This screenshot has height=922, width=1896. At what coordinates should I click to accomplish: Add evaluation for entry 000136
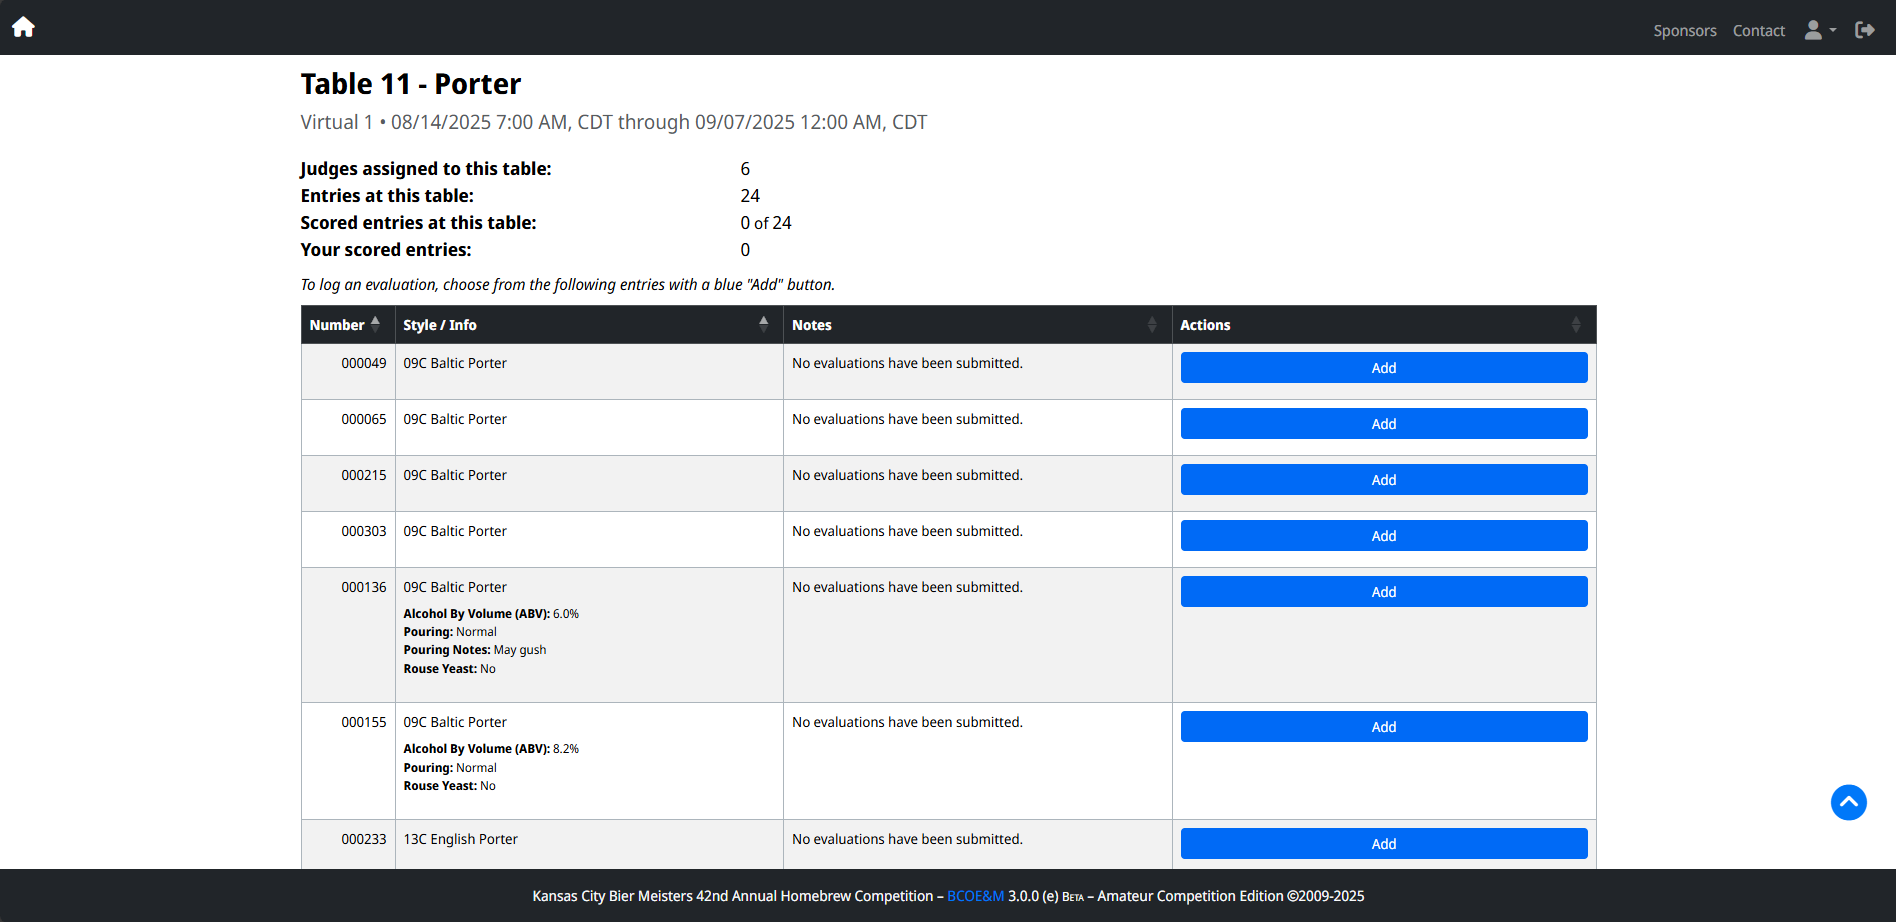[x=1383, y=592]
